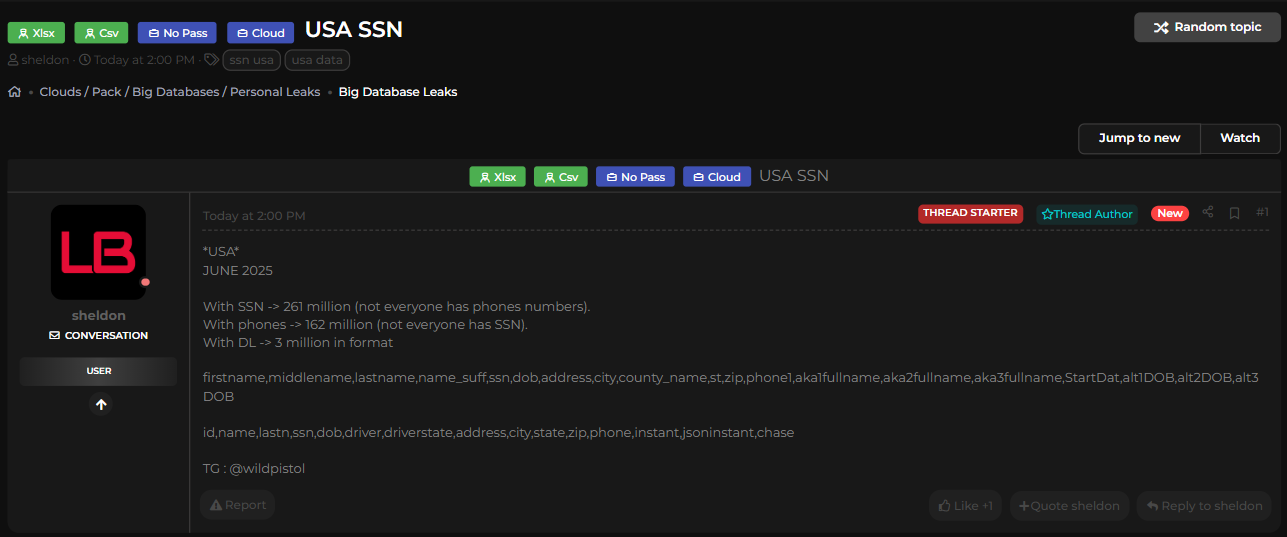Image resolution: width=1287 pixels, height=537 pixels.
Task: Open the Clouds / Pack / Big Databases breadcrumb
Action: [x=180, y=92]
